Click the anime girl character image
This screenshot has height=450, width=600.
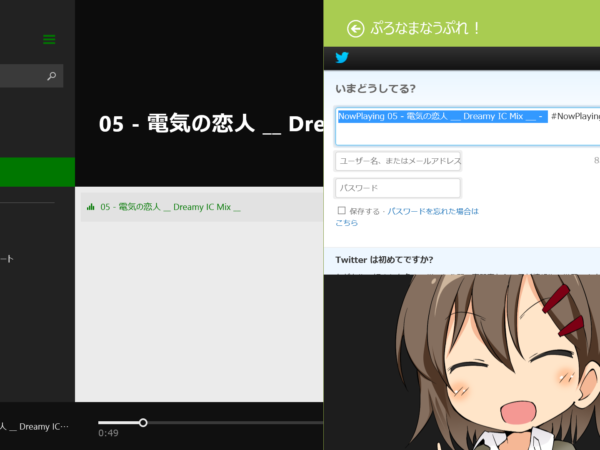[x=497, y=362]
